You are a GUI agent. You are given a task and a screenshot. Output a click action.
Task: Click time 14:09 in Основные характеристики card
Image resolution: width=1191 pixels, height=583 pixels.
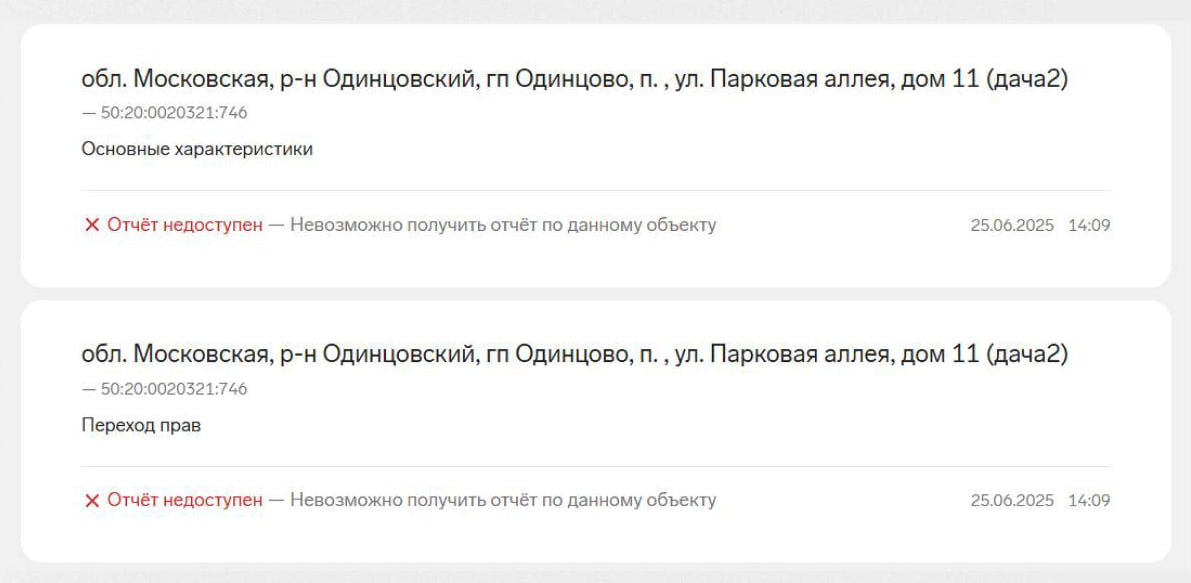click(1089, 225)
